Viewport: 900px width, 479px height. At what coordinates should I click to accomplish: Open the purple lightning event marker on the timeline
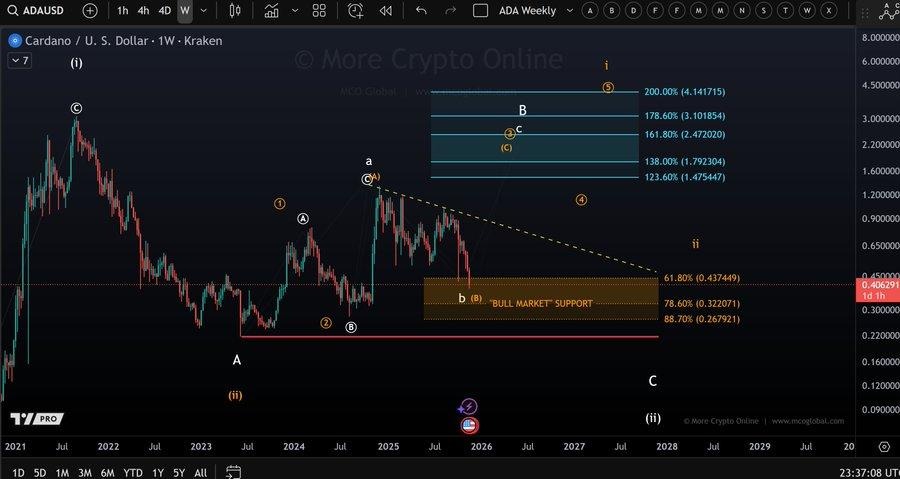(469, 407)
